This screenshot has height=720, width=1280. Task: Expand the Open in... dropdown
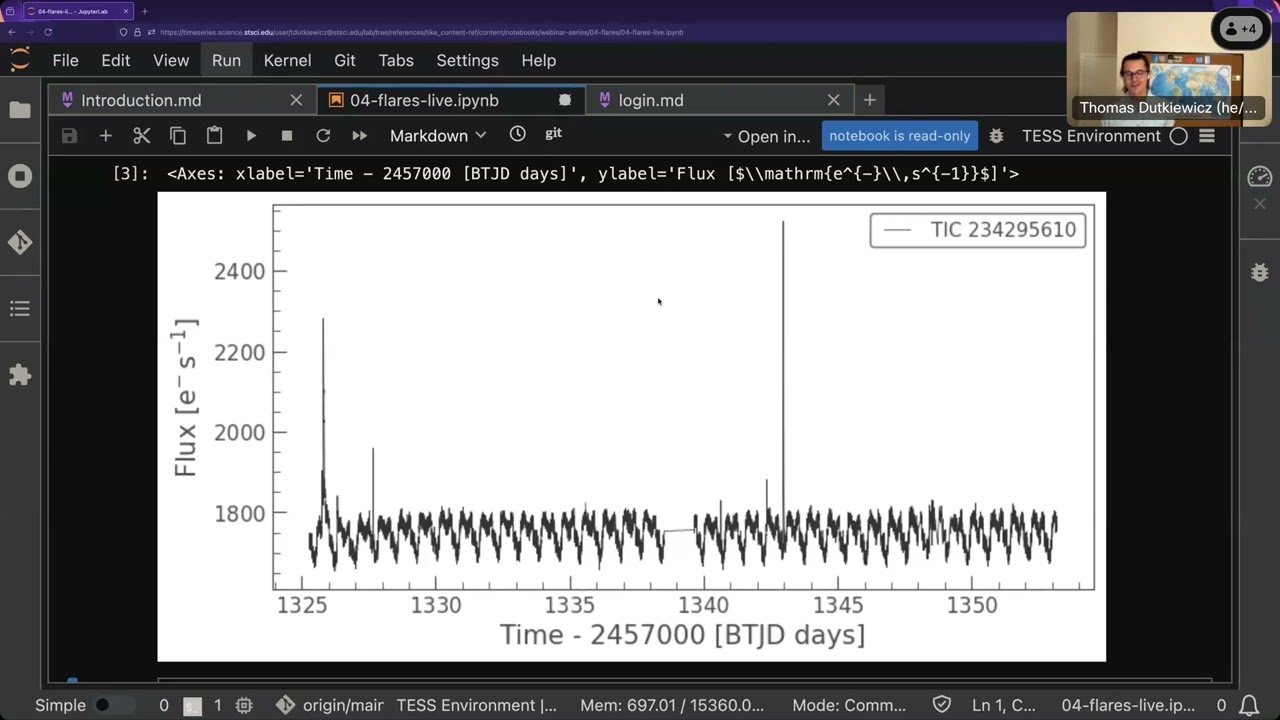coord(766,136)
